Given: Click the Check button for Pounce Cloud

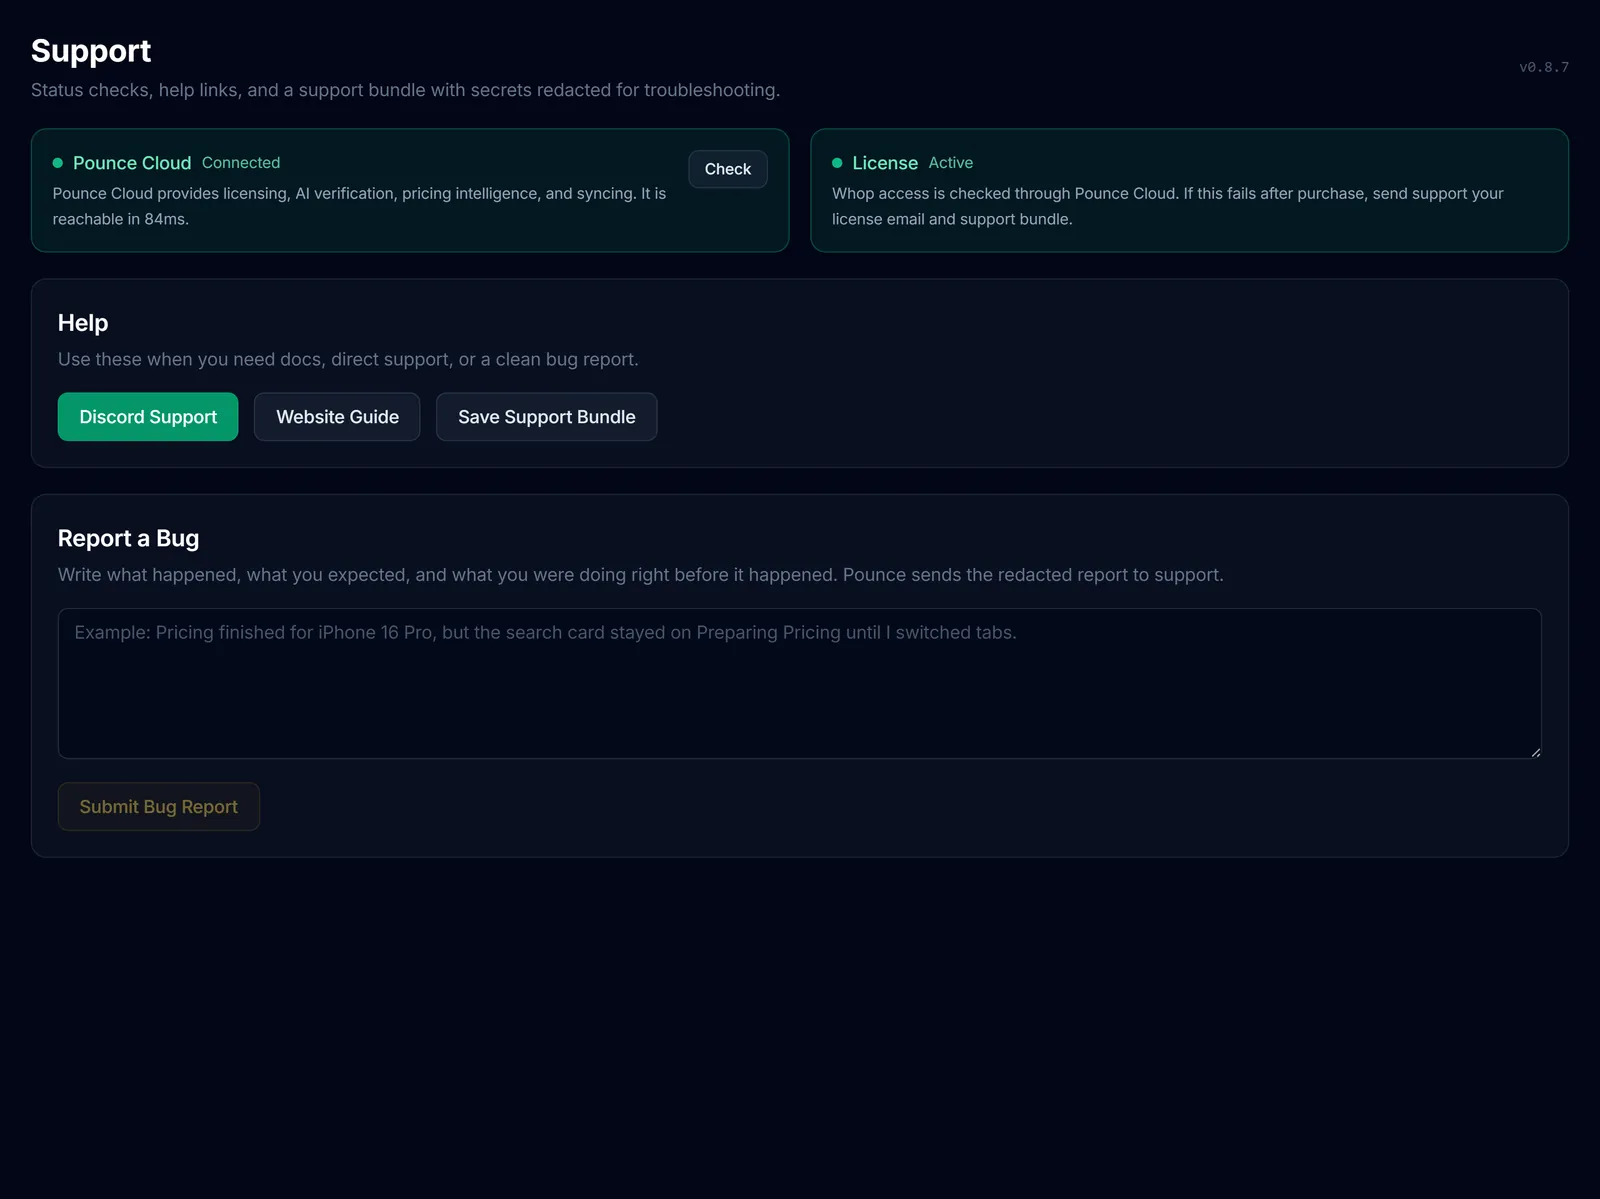Looking at the screenshot, I should (x=727, y=169).
